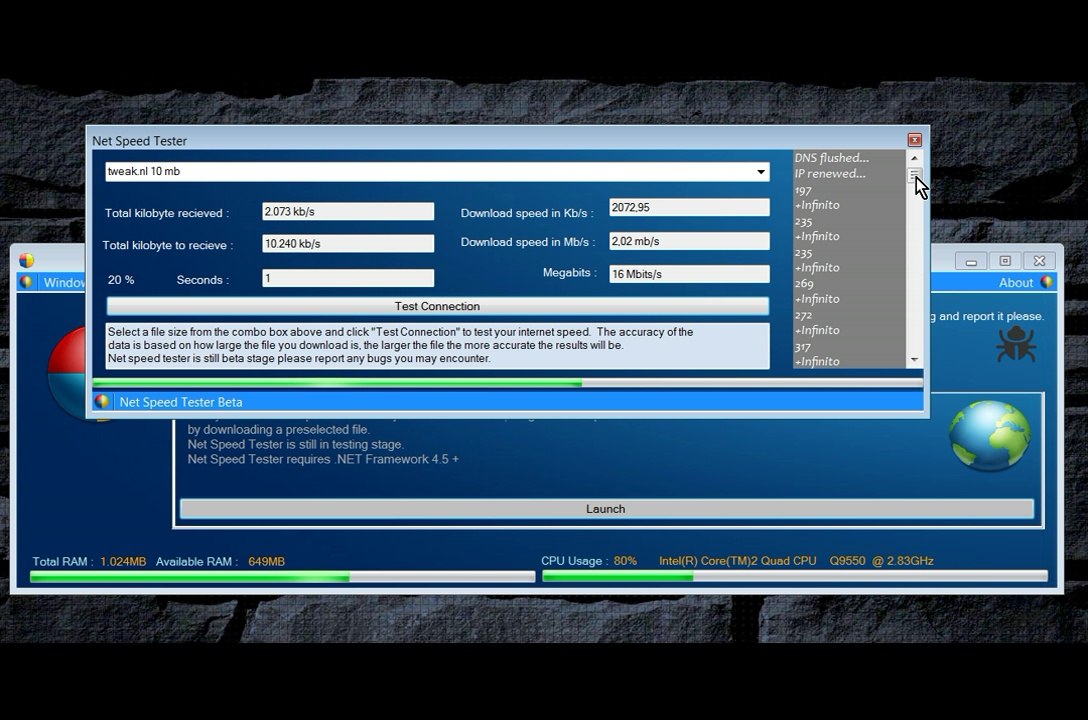Click the log scrollbar up arrow
The height and width of the screenshot is (720, 1088).
pos(914,158)
